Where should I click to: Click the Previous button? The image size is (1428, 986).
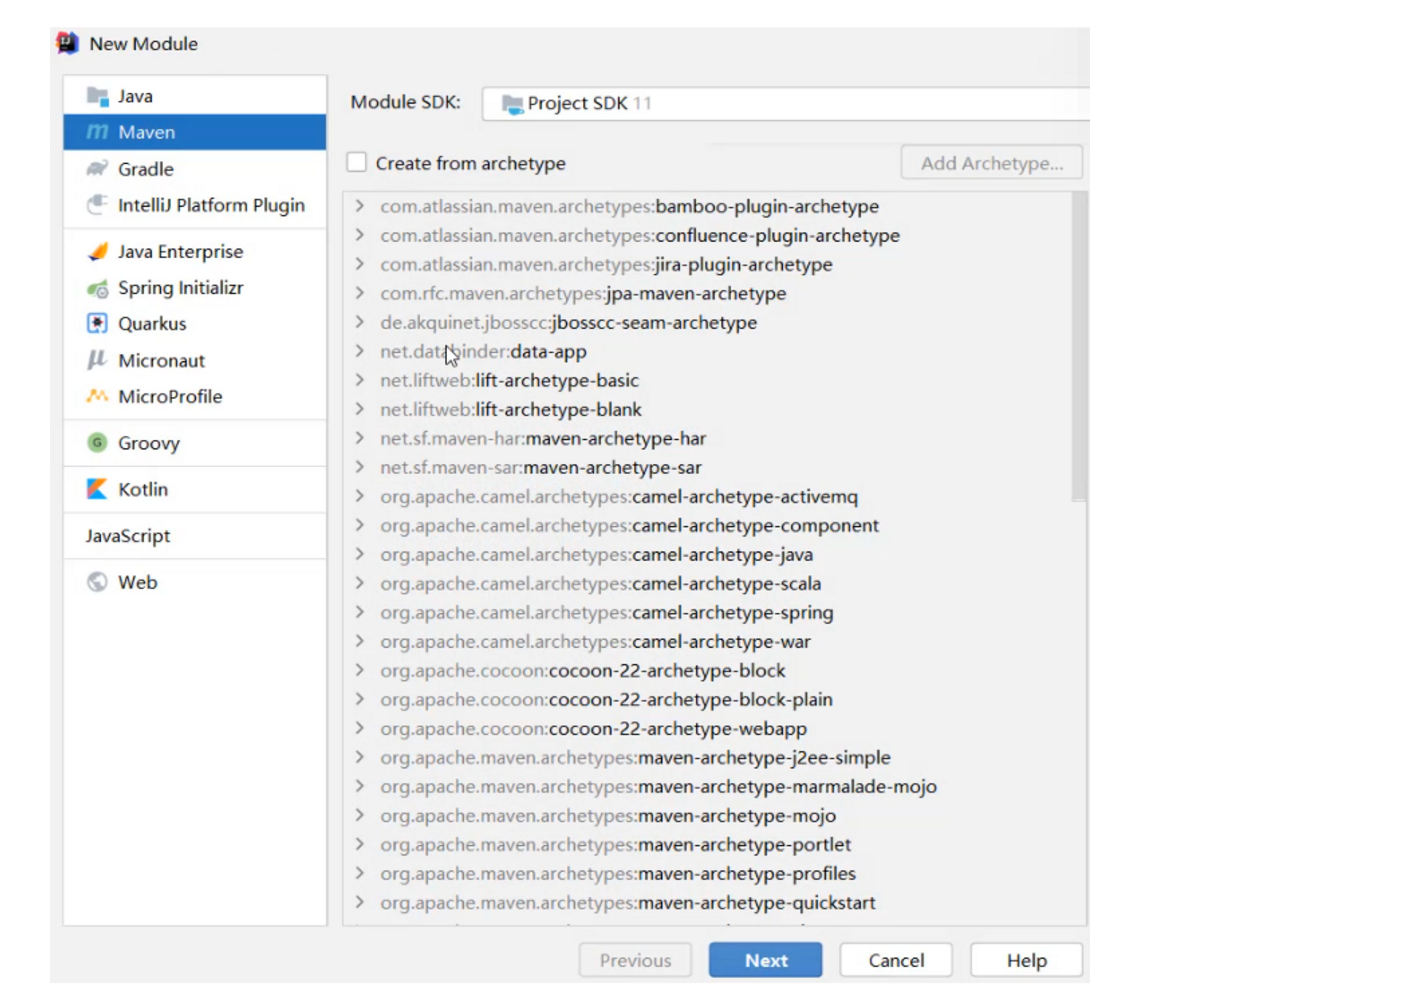coord(635,960)
